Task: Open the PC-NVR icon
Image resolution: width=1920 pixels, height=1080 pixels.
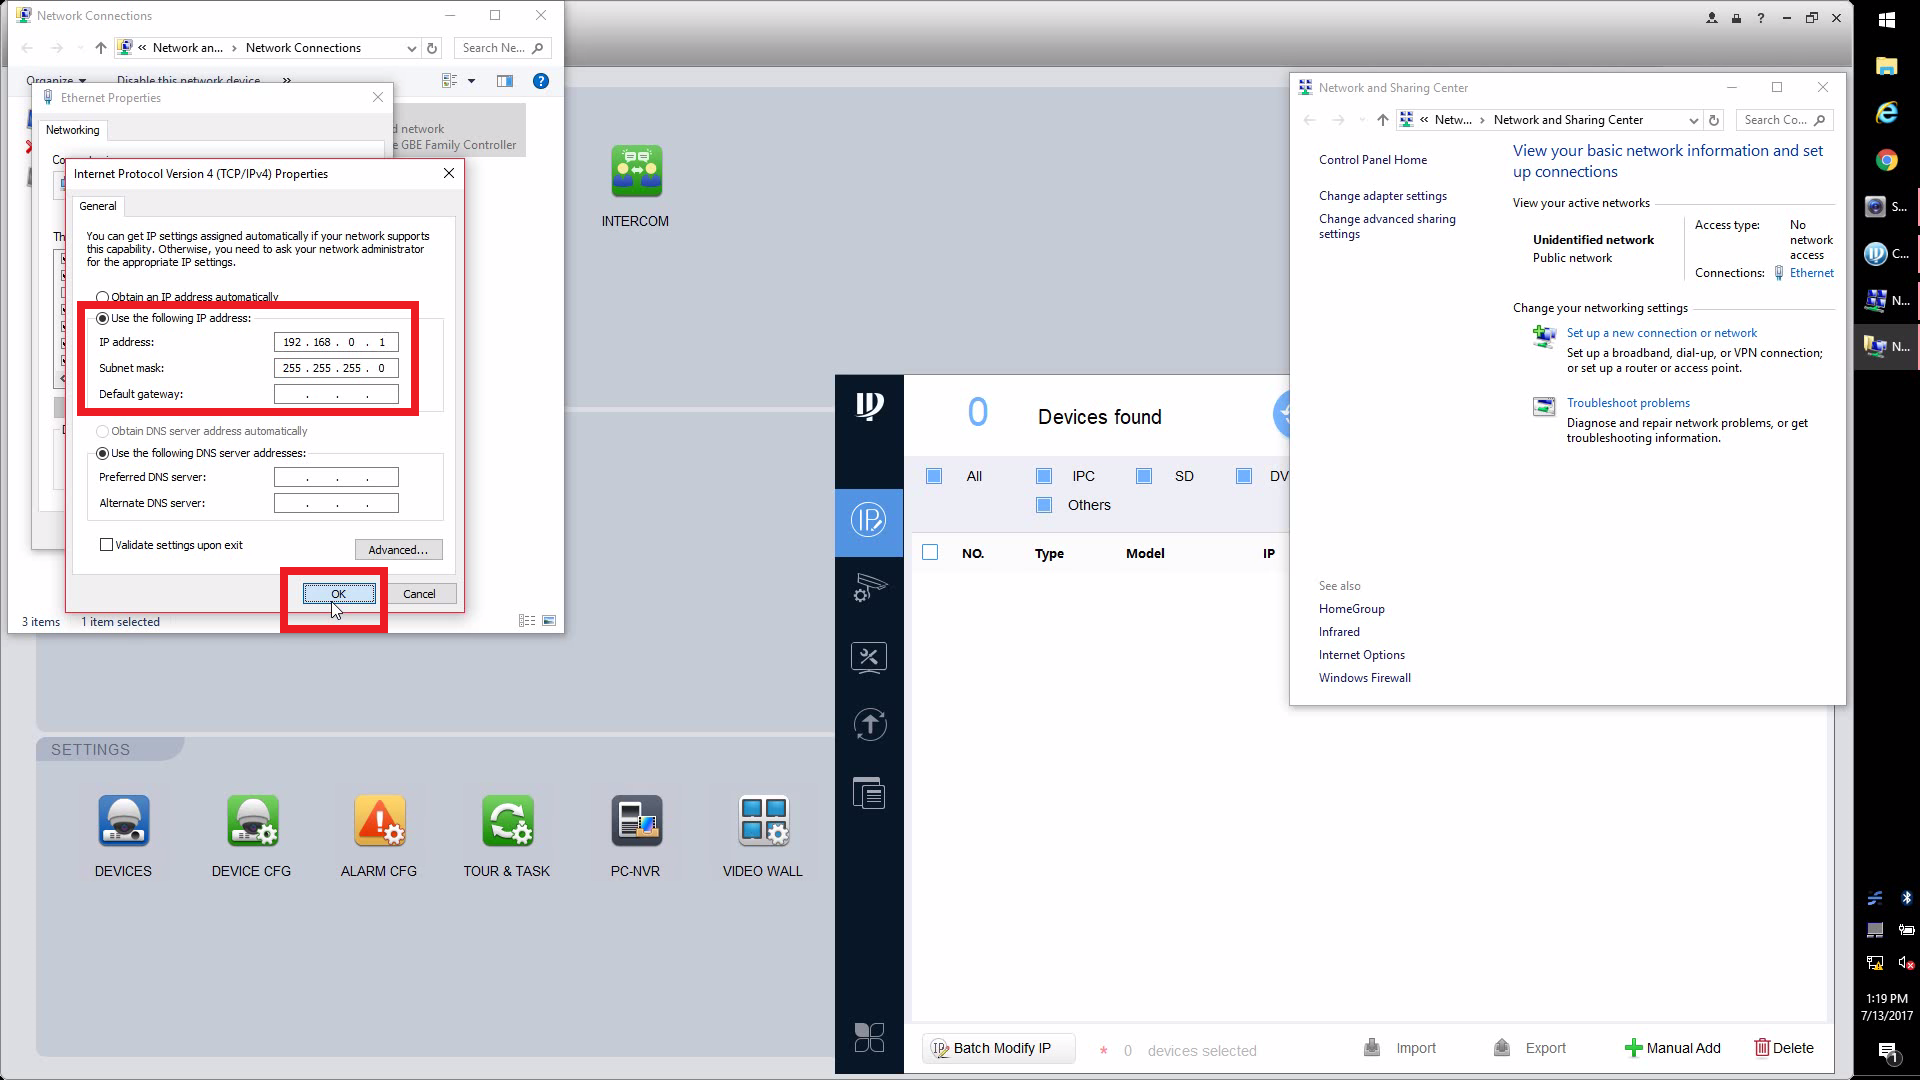Action: pyautogui.click(x=635, y=822)
